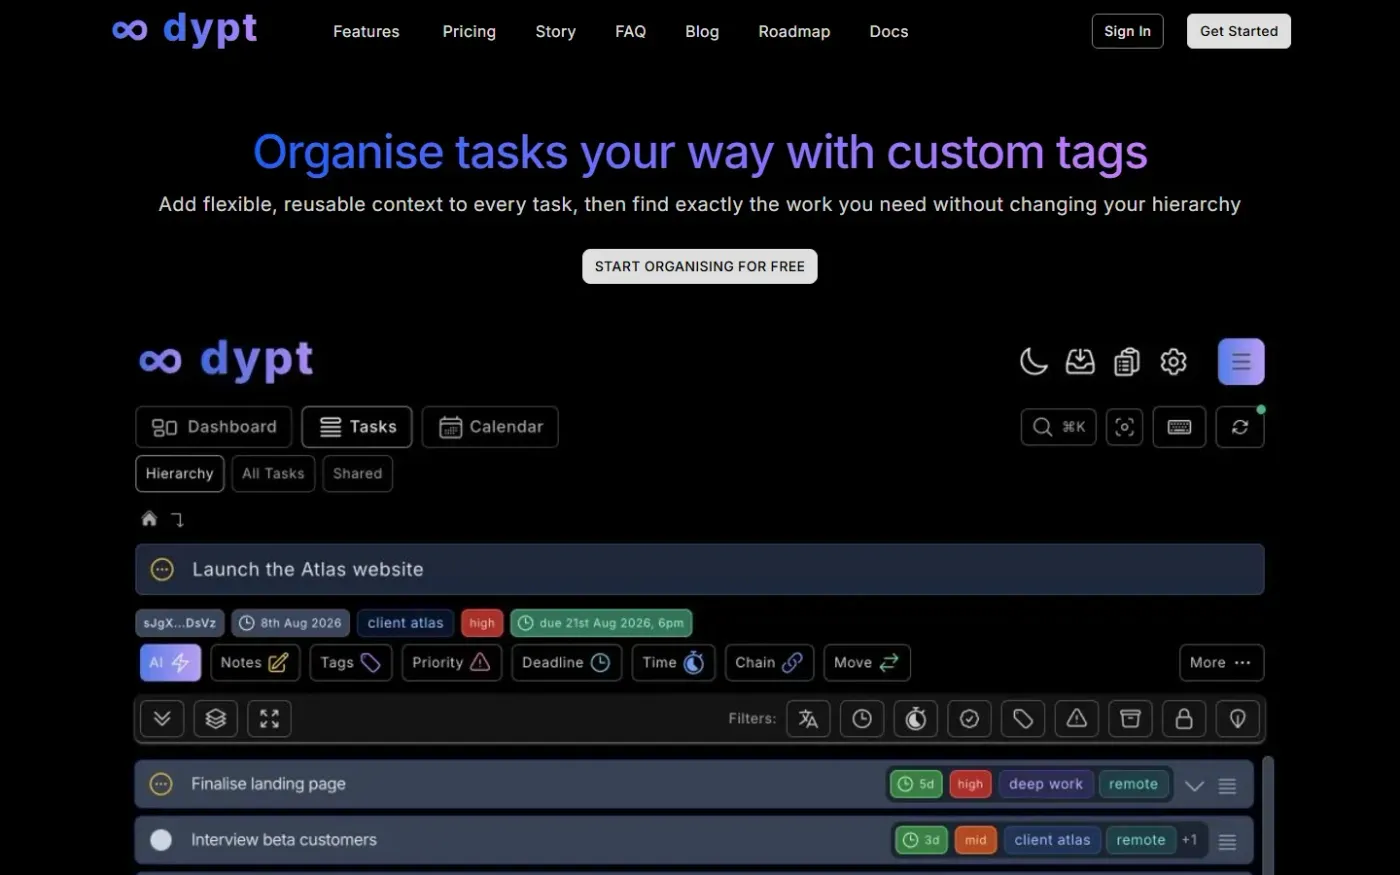Click the Sign In button

pos(1127,31)
